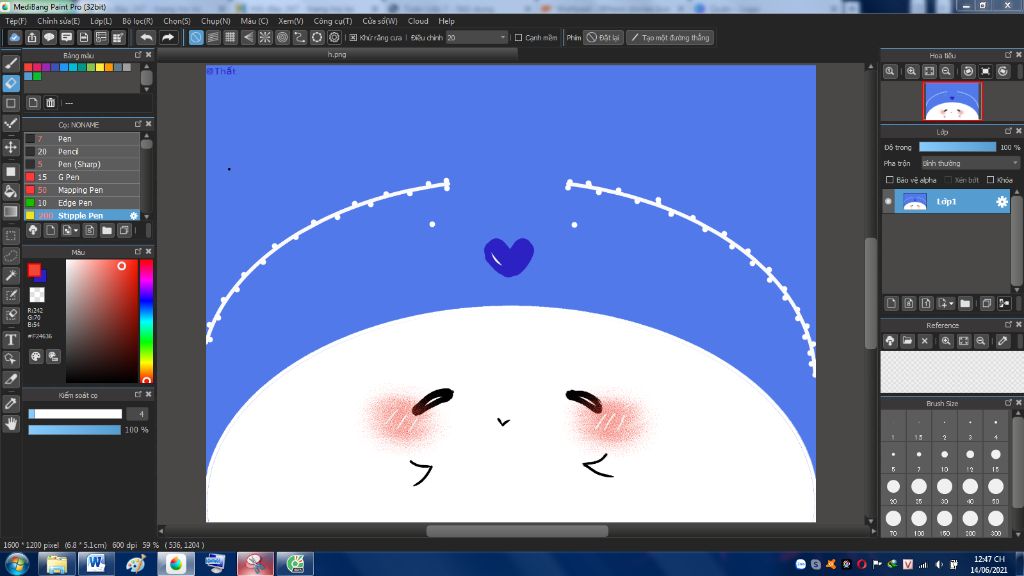Image resolution: width=1024 pixels, height=576 pixels.
Task: Open the Bộ lọc(R) menu
Action: pos(137,21)
